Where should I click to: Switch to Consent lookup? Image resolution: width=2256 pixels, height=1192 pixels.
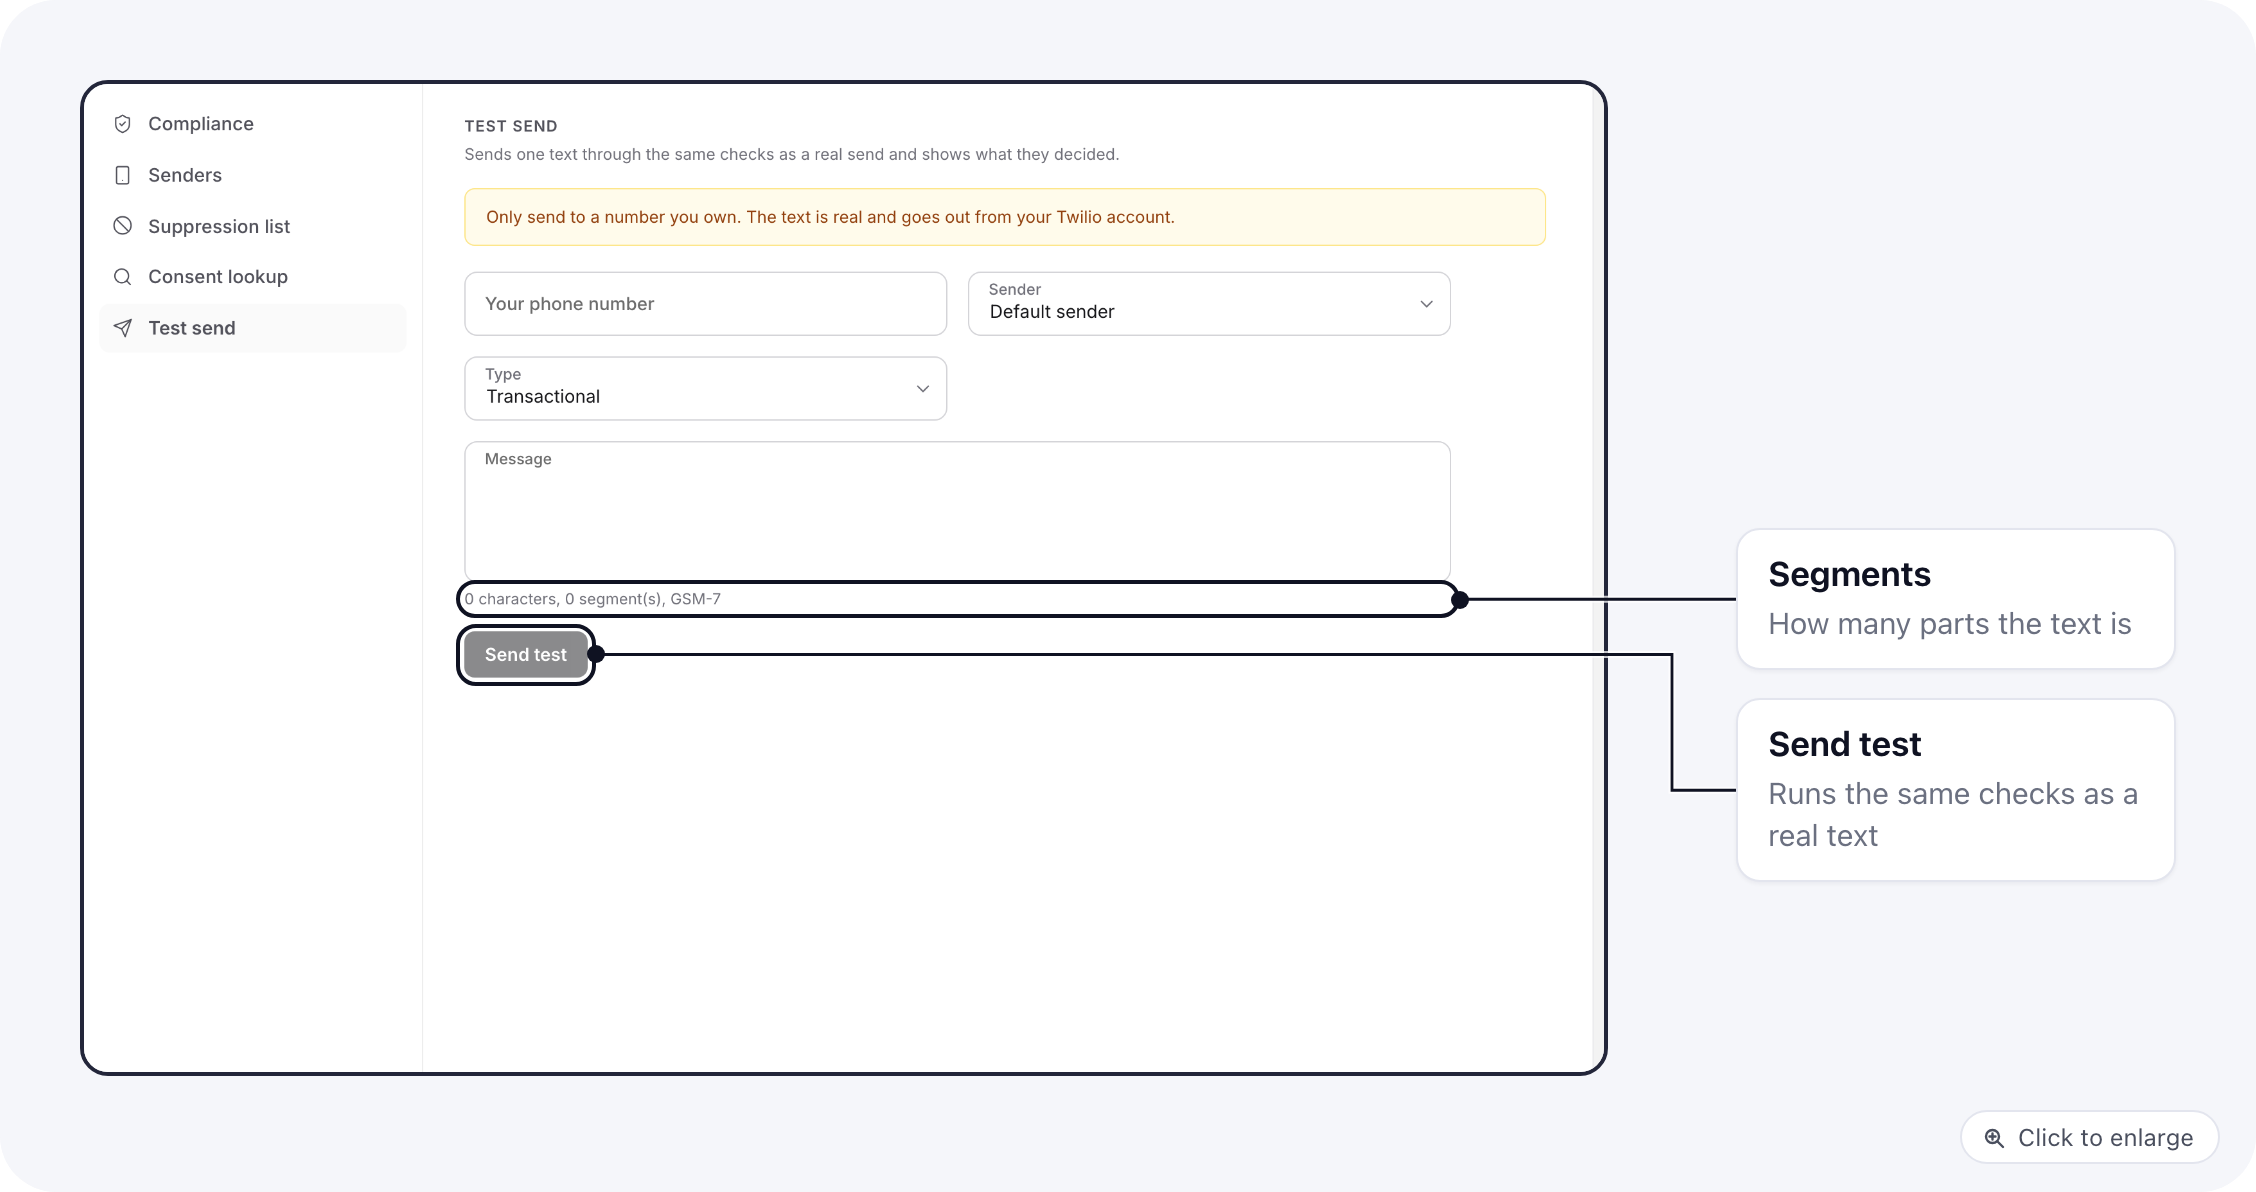(252, 277)
